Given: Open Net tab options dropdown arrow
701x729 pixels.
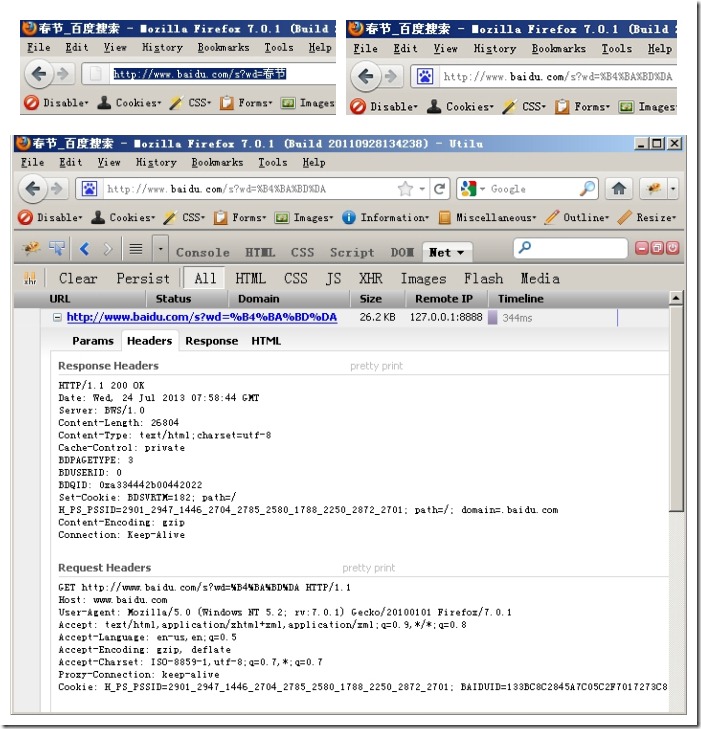Looking at the screenshot, I should point(461,252).
